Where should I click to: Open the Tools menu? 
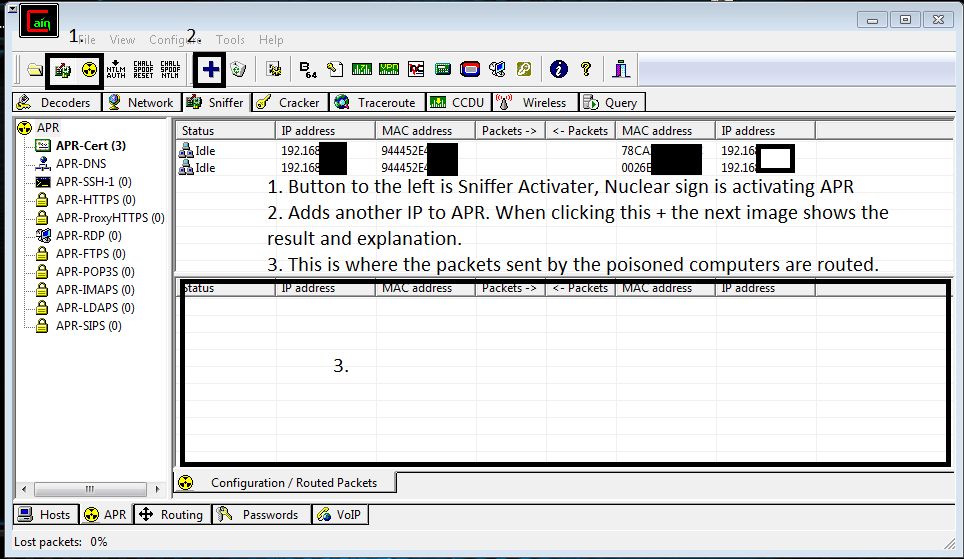coord(231,40)
